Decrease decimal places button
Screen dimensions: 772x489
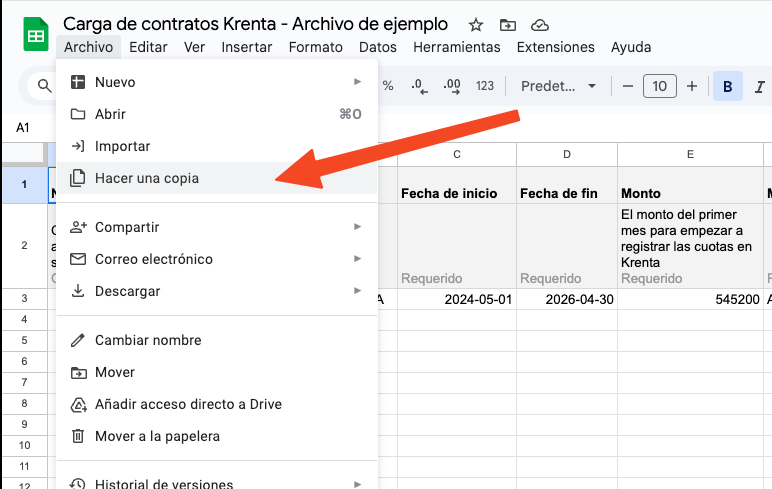click(x=419, y=86)
